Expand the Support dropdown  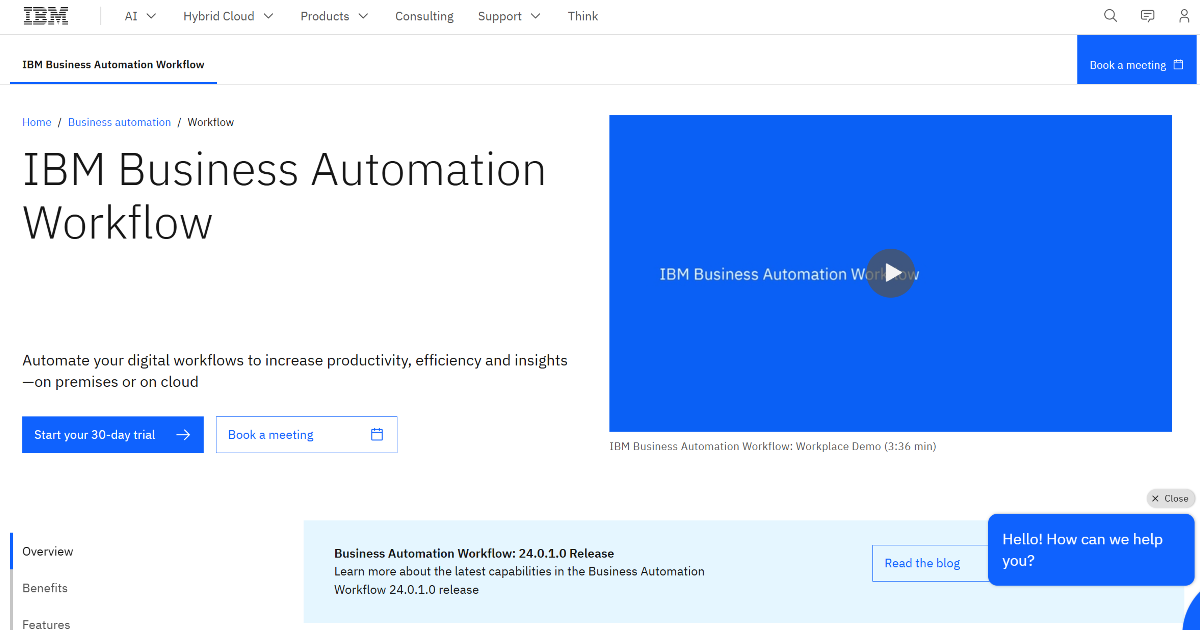509,16
